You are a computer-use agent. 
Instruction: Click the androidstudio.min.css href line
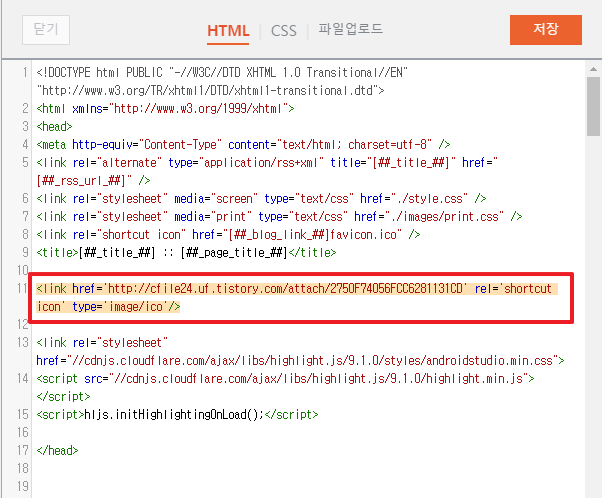[x=300, y=361]
